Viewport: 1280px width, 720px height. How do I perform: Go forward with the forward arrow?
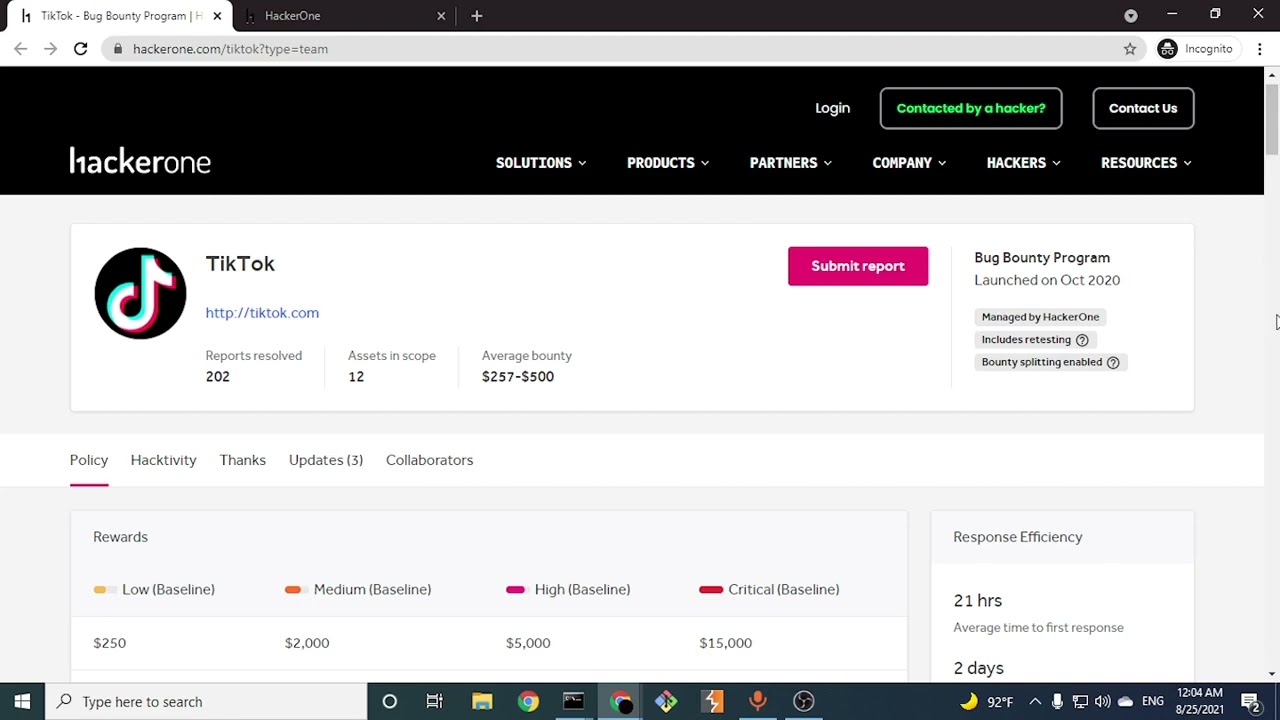coord(50,49)
